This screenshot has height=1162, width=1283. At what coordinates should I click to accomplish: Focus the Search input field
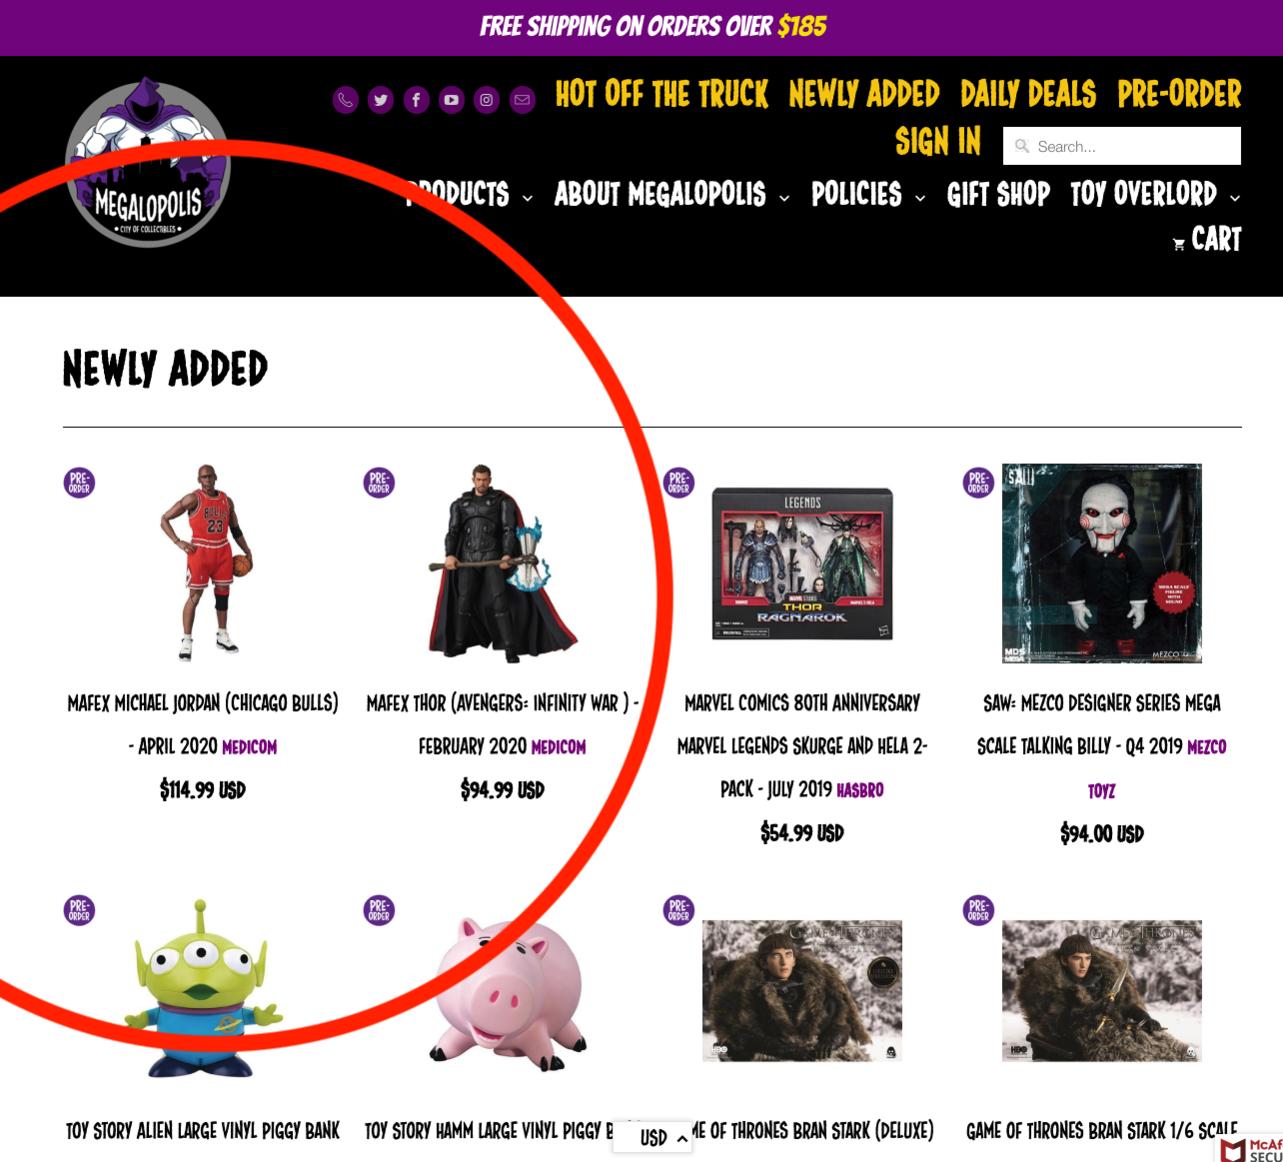pyautogui.click(x=1122, y=146)
